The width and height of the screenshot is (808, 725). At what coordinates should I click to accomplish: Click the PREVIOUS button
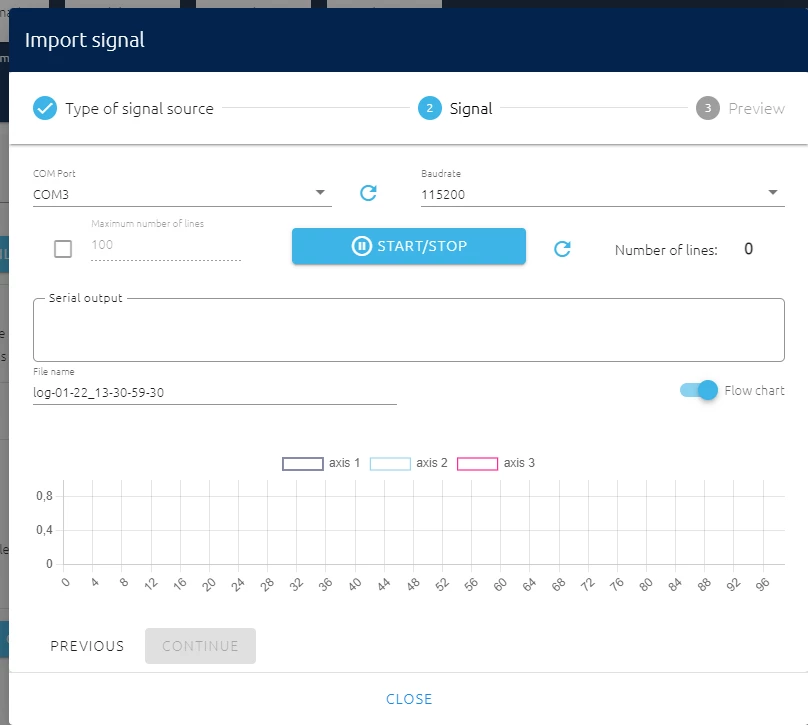coord(87,646)
